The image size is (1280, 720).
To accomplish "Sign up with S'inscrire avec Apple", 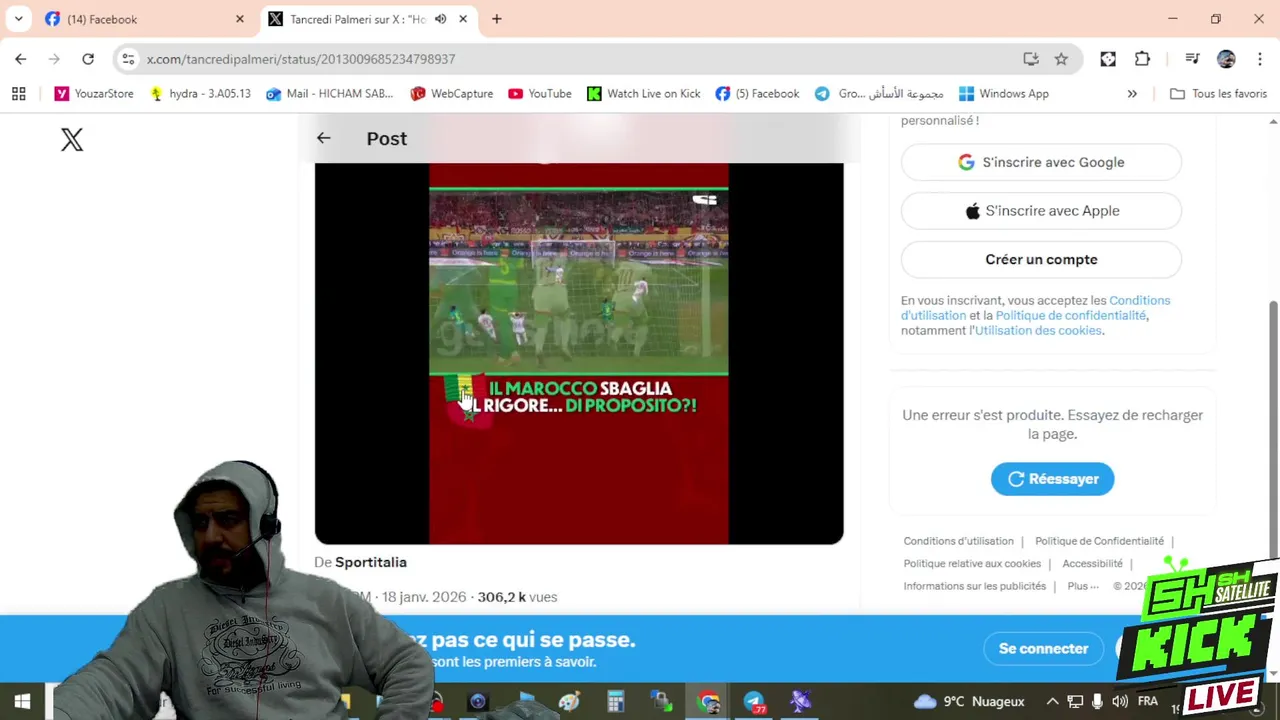I will 1041,211.
